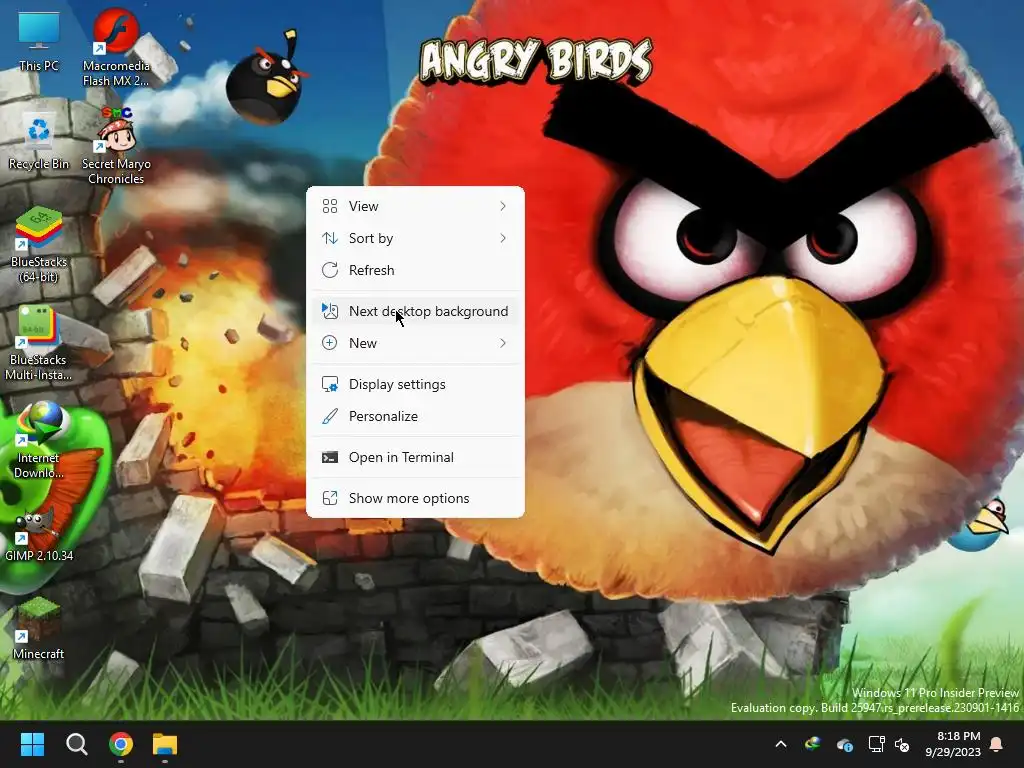
Task: Choose Next desktop background
Action: [x=415, y=312]
